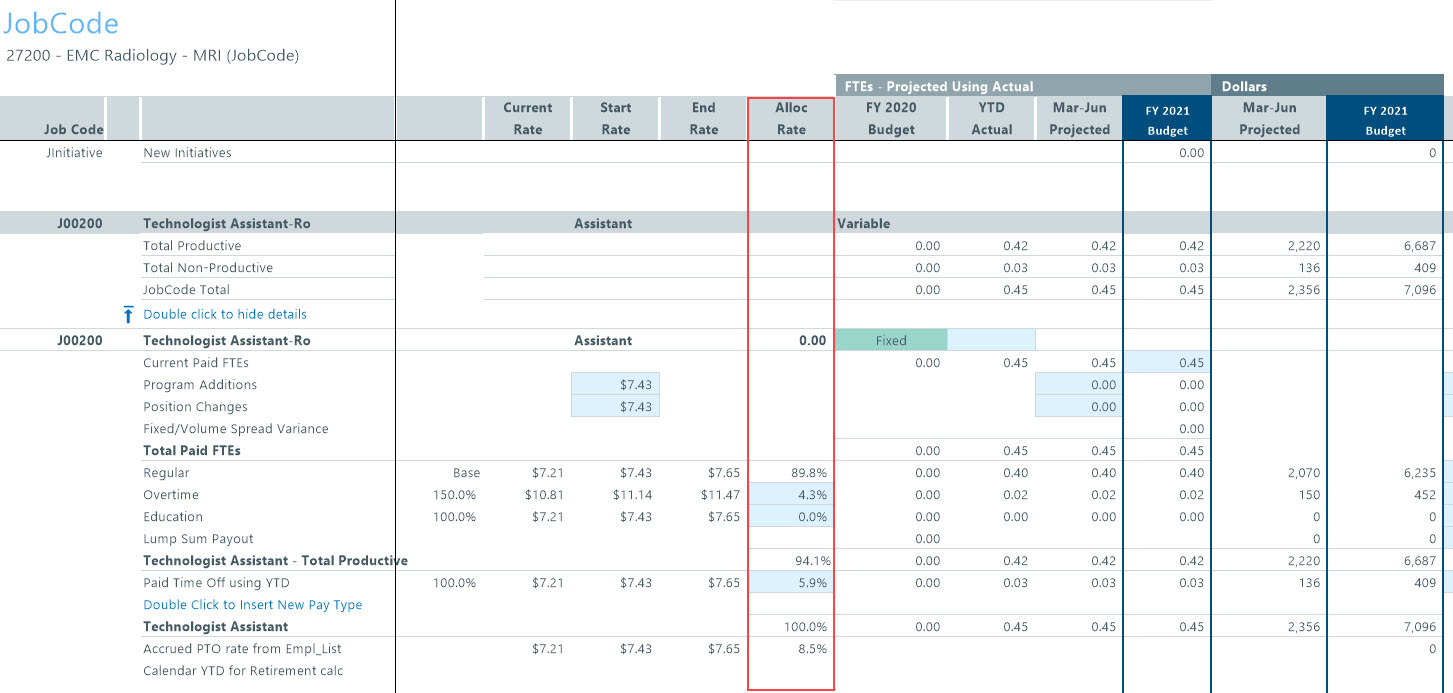Select the J00200 summary row job code
This screenshot has height=693, width=1453.
pos(80,224)
